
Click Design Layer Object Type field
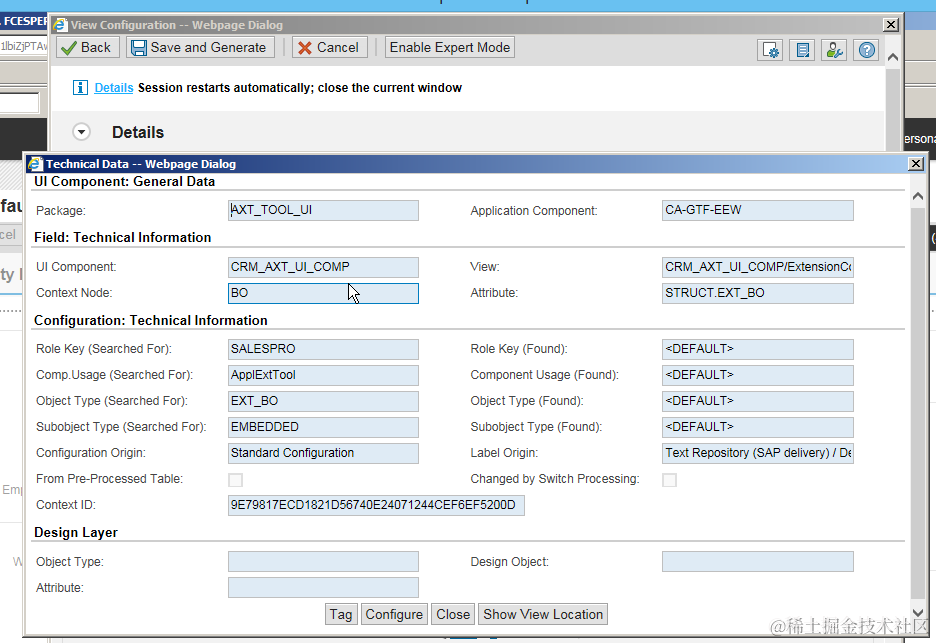click(323, 562)
